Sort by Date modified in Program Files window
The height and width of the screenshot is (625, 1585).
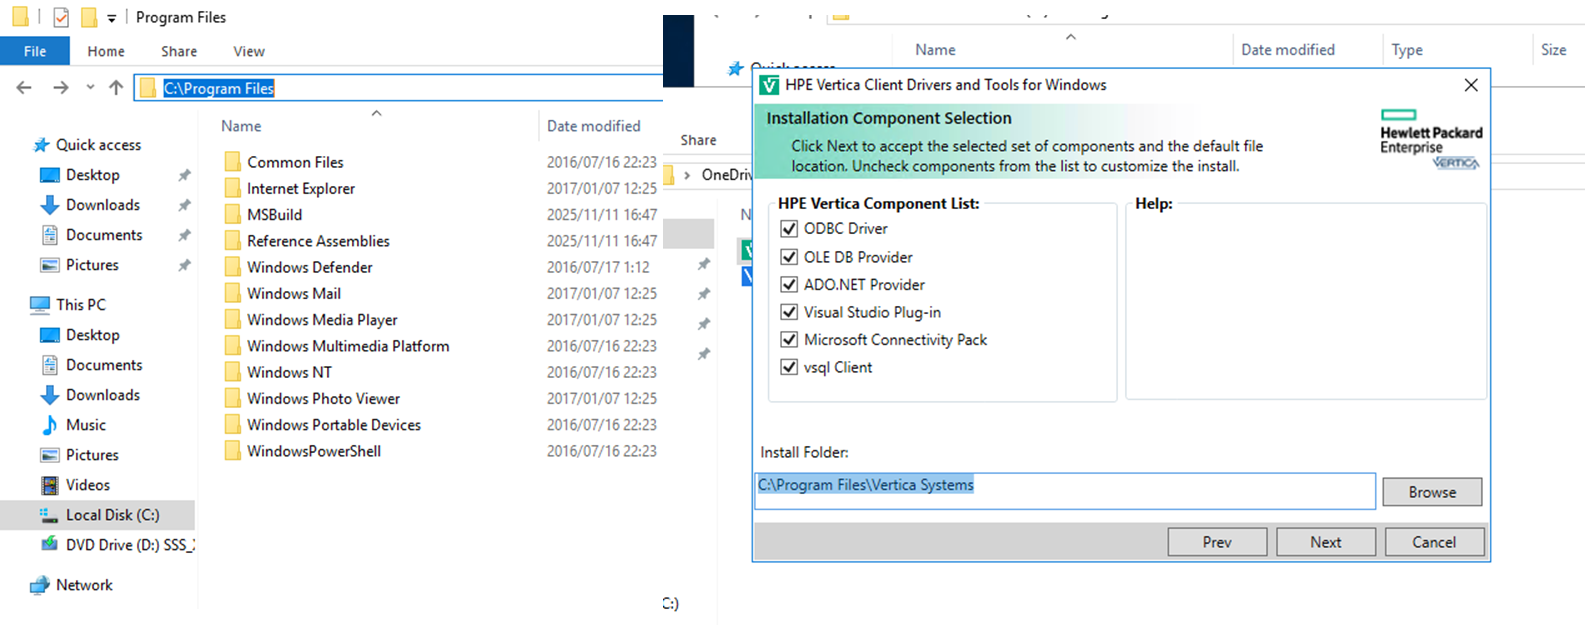[593, 126]
